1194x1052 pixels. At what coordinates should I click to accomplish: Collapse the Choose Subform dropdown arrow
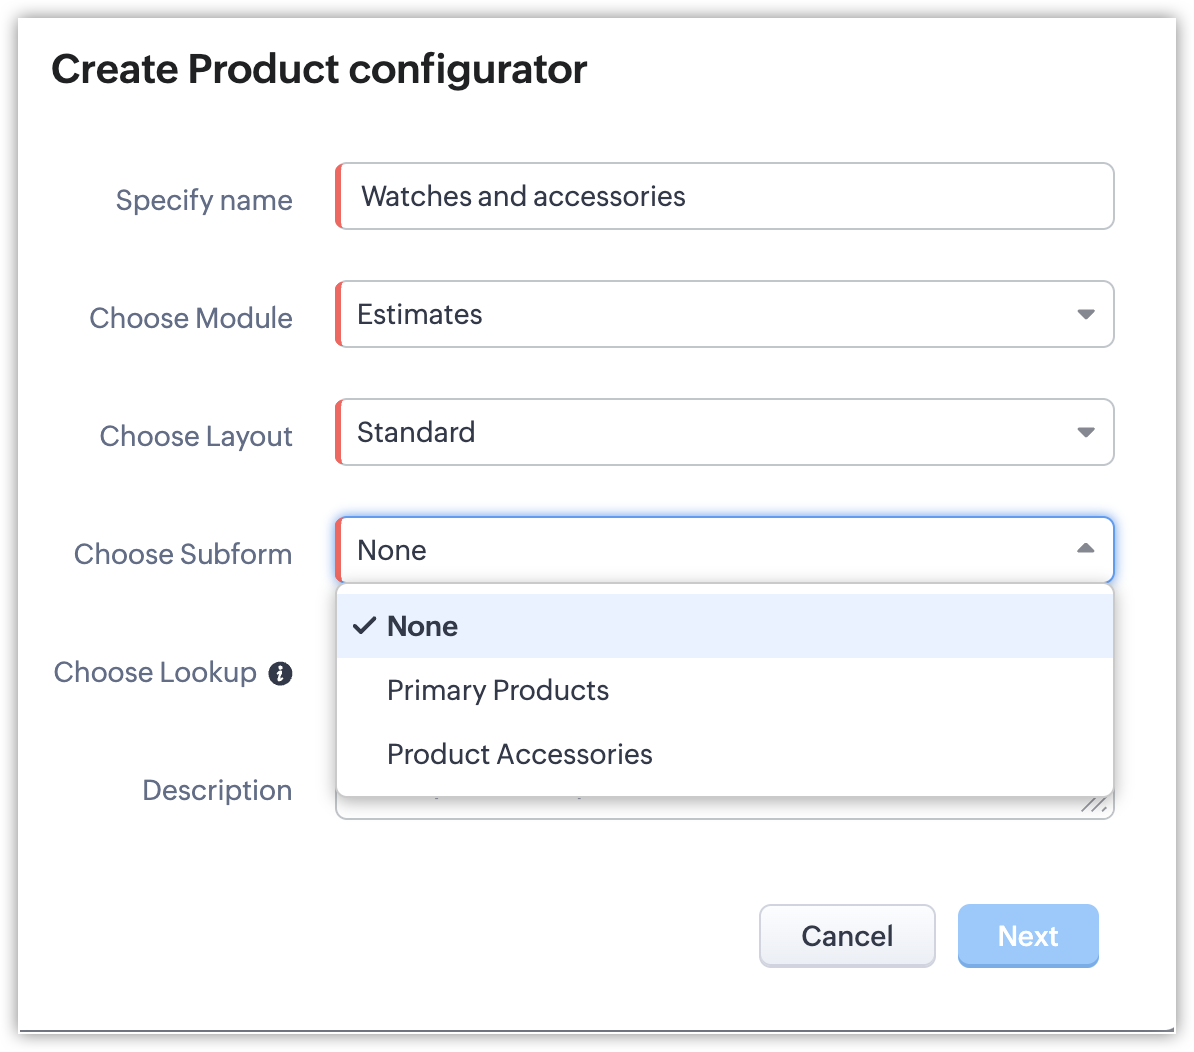coord(1085,549)
